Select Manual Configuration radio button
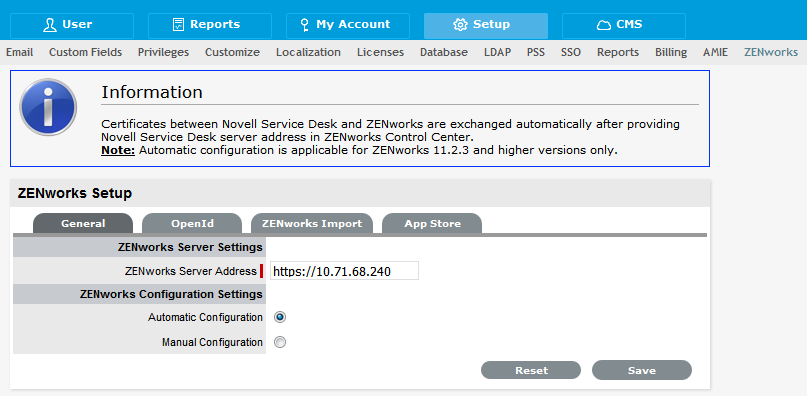Viewport: 807px width, 396px height. [280, 342]
